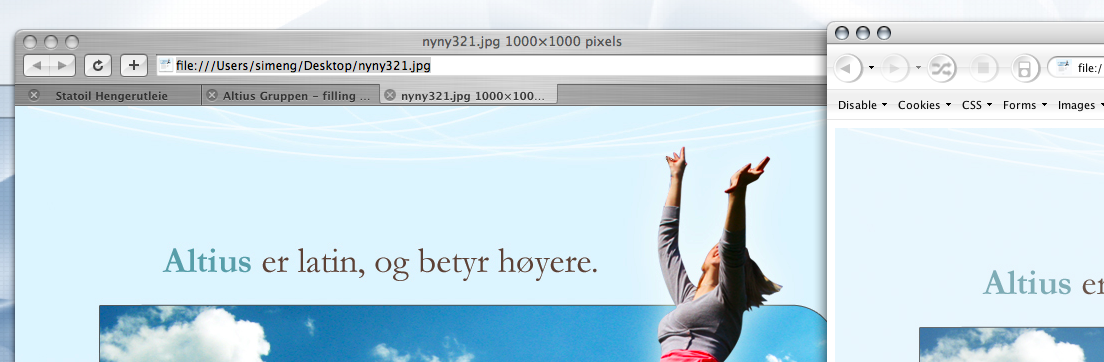Click the favicon in right window's address field

[1063, 68]
